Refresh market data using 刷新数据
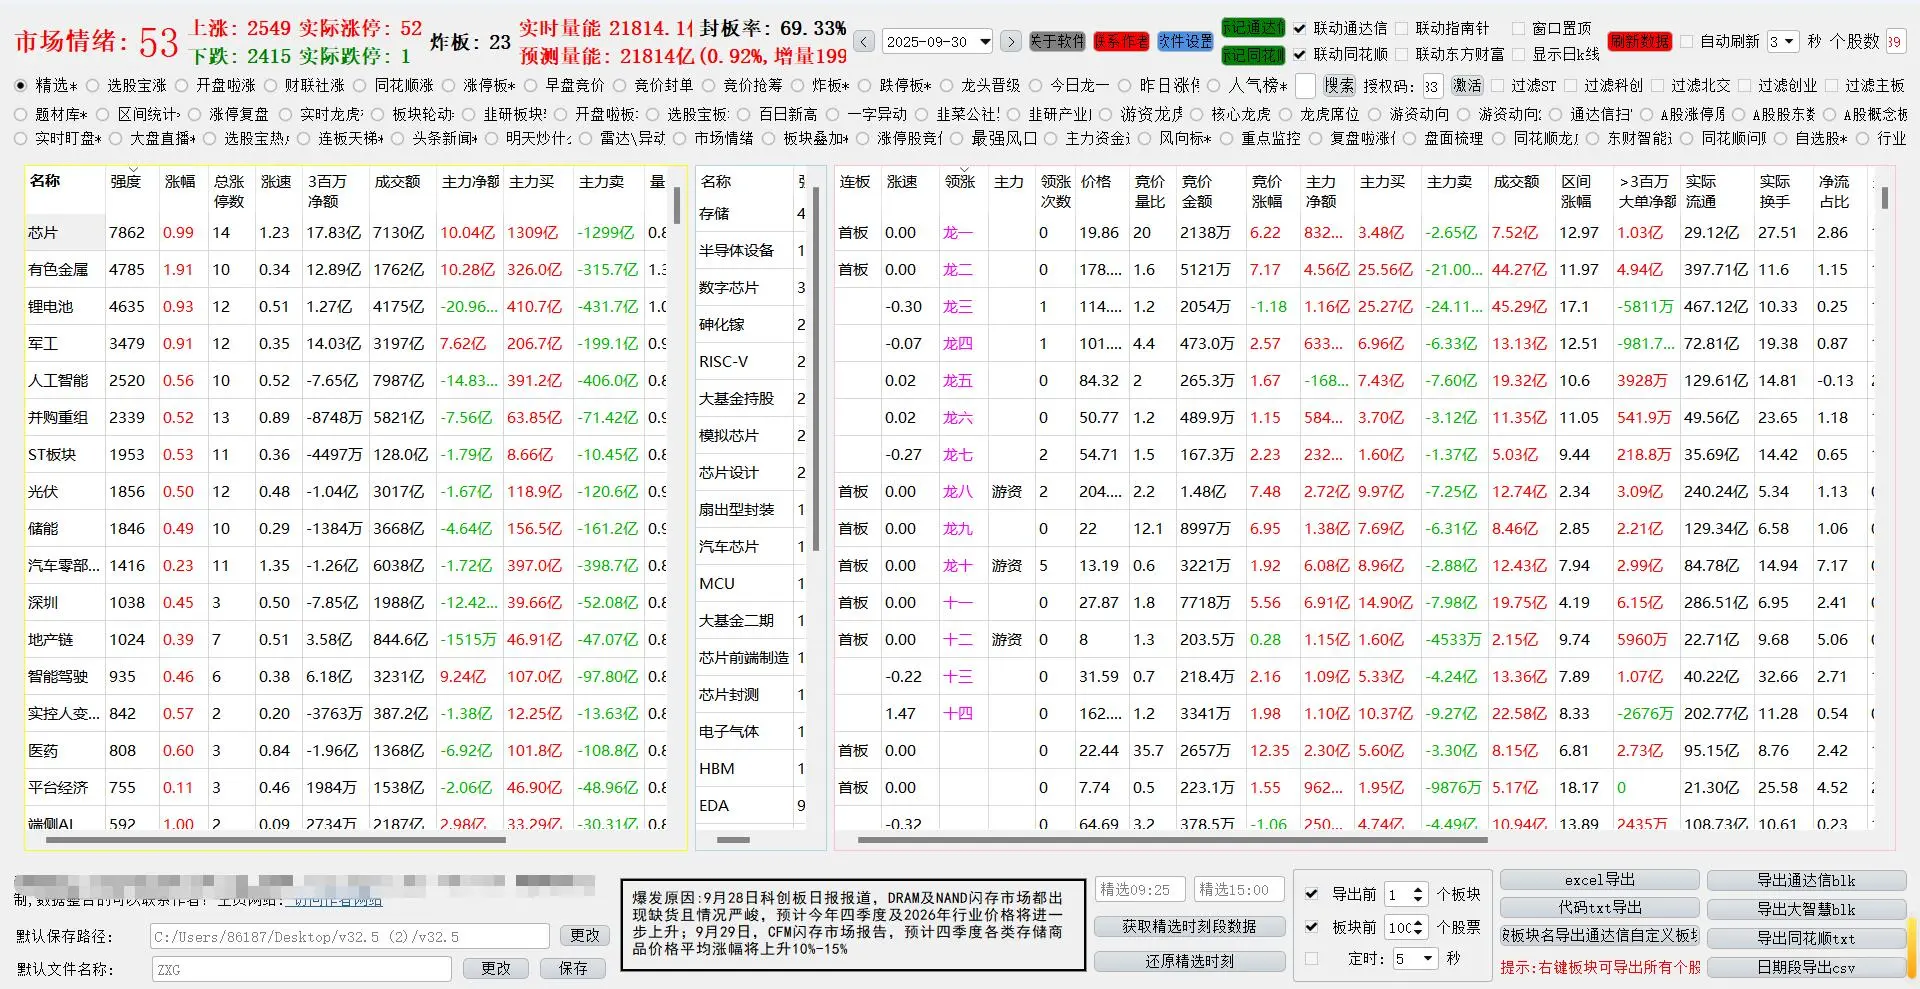This screenshot has width=1920, height=989. (1640, 42)
